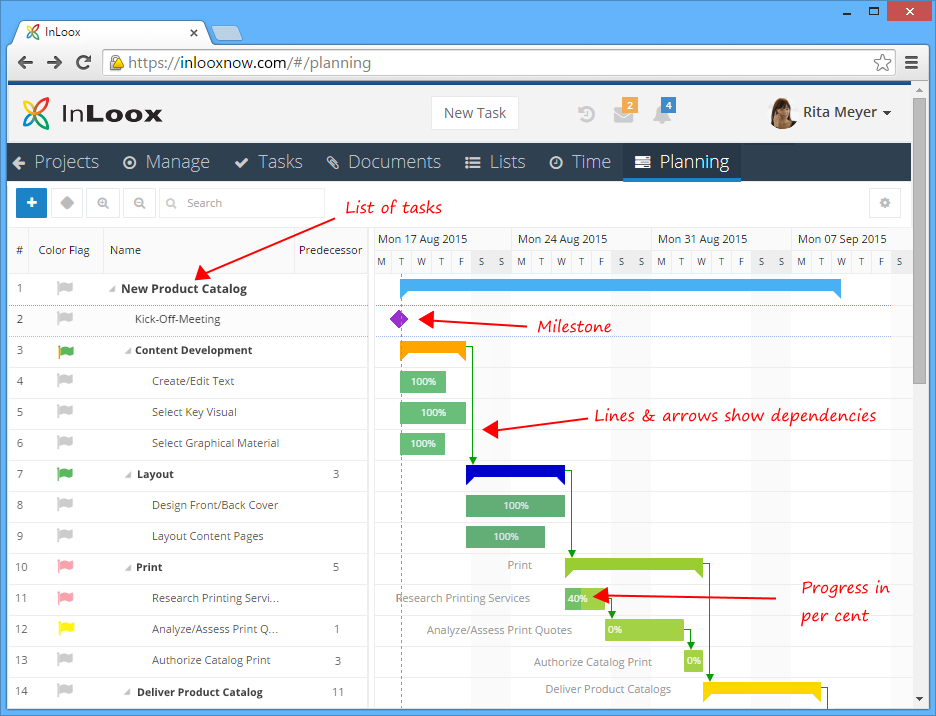Close the InLoox browser tab
Viewport: 936px width, 716px height.
point(193,33)
